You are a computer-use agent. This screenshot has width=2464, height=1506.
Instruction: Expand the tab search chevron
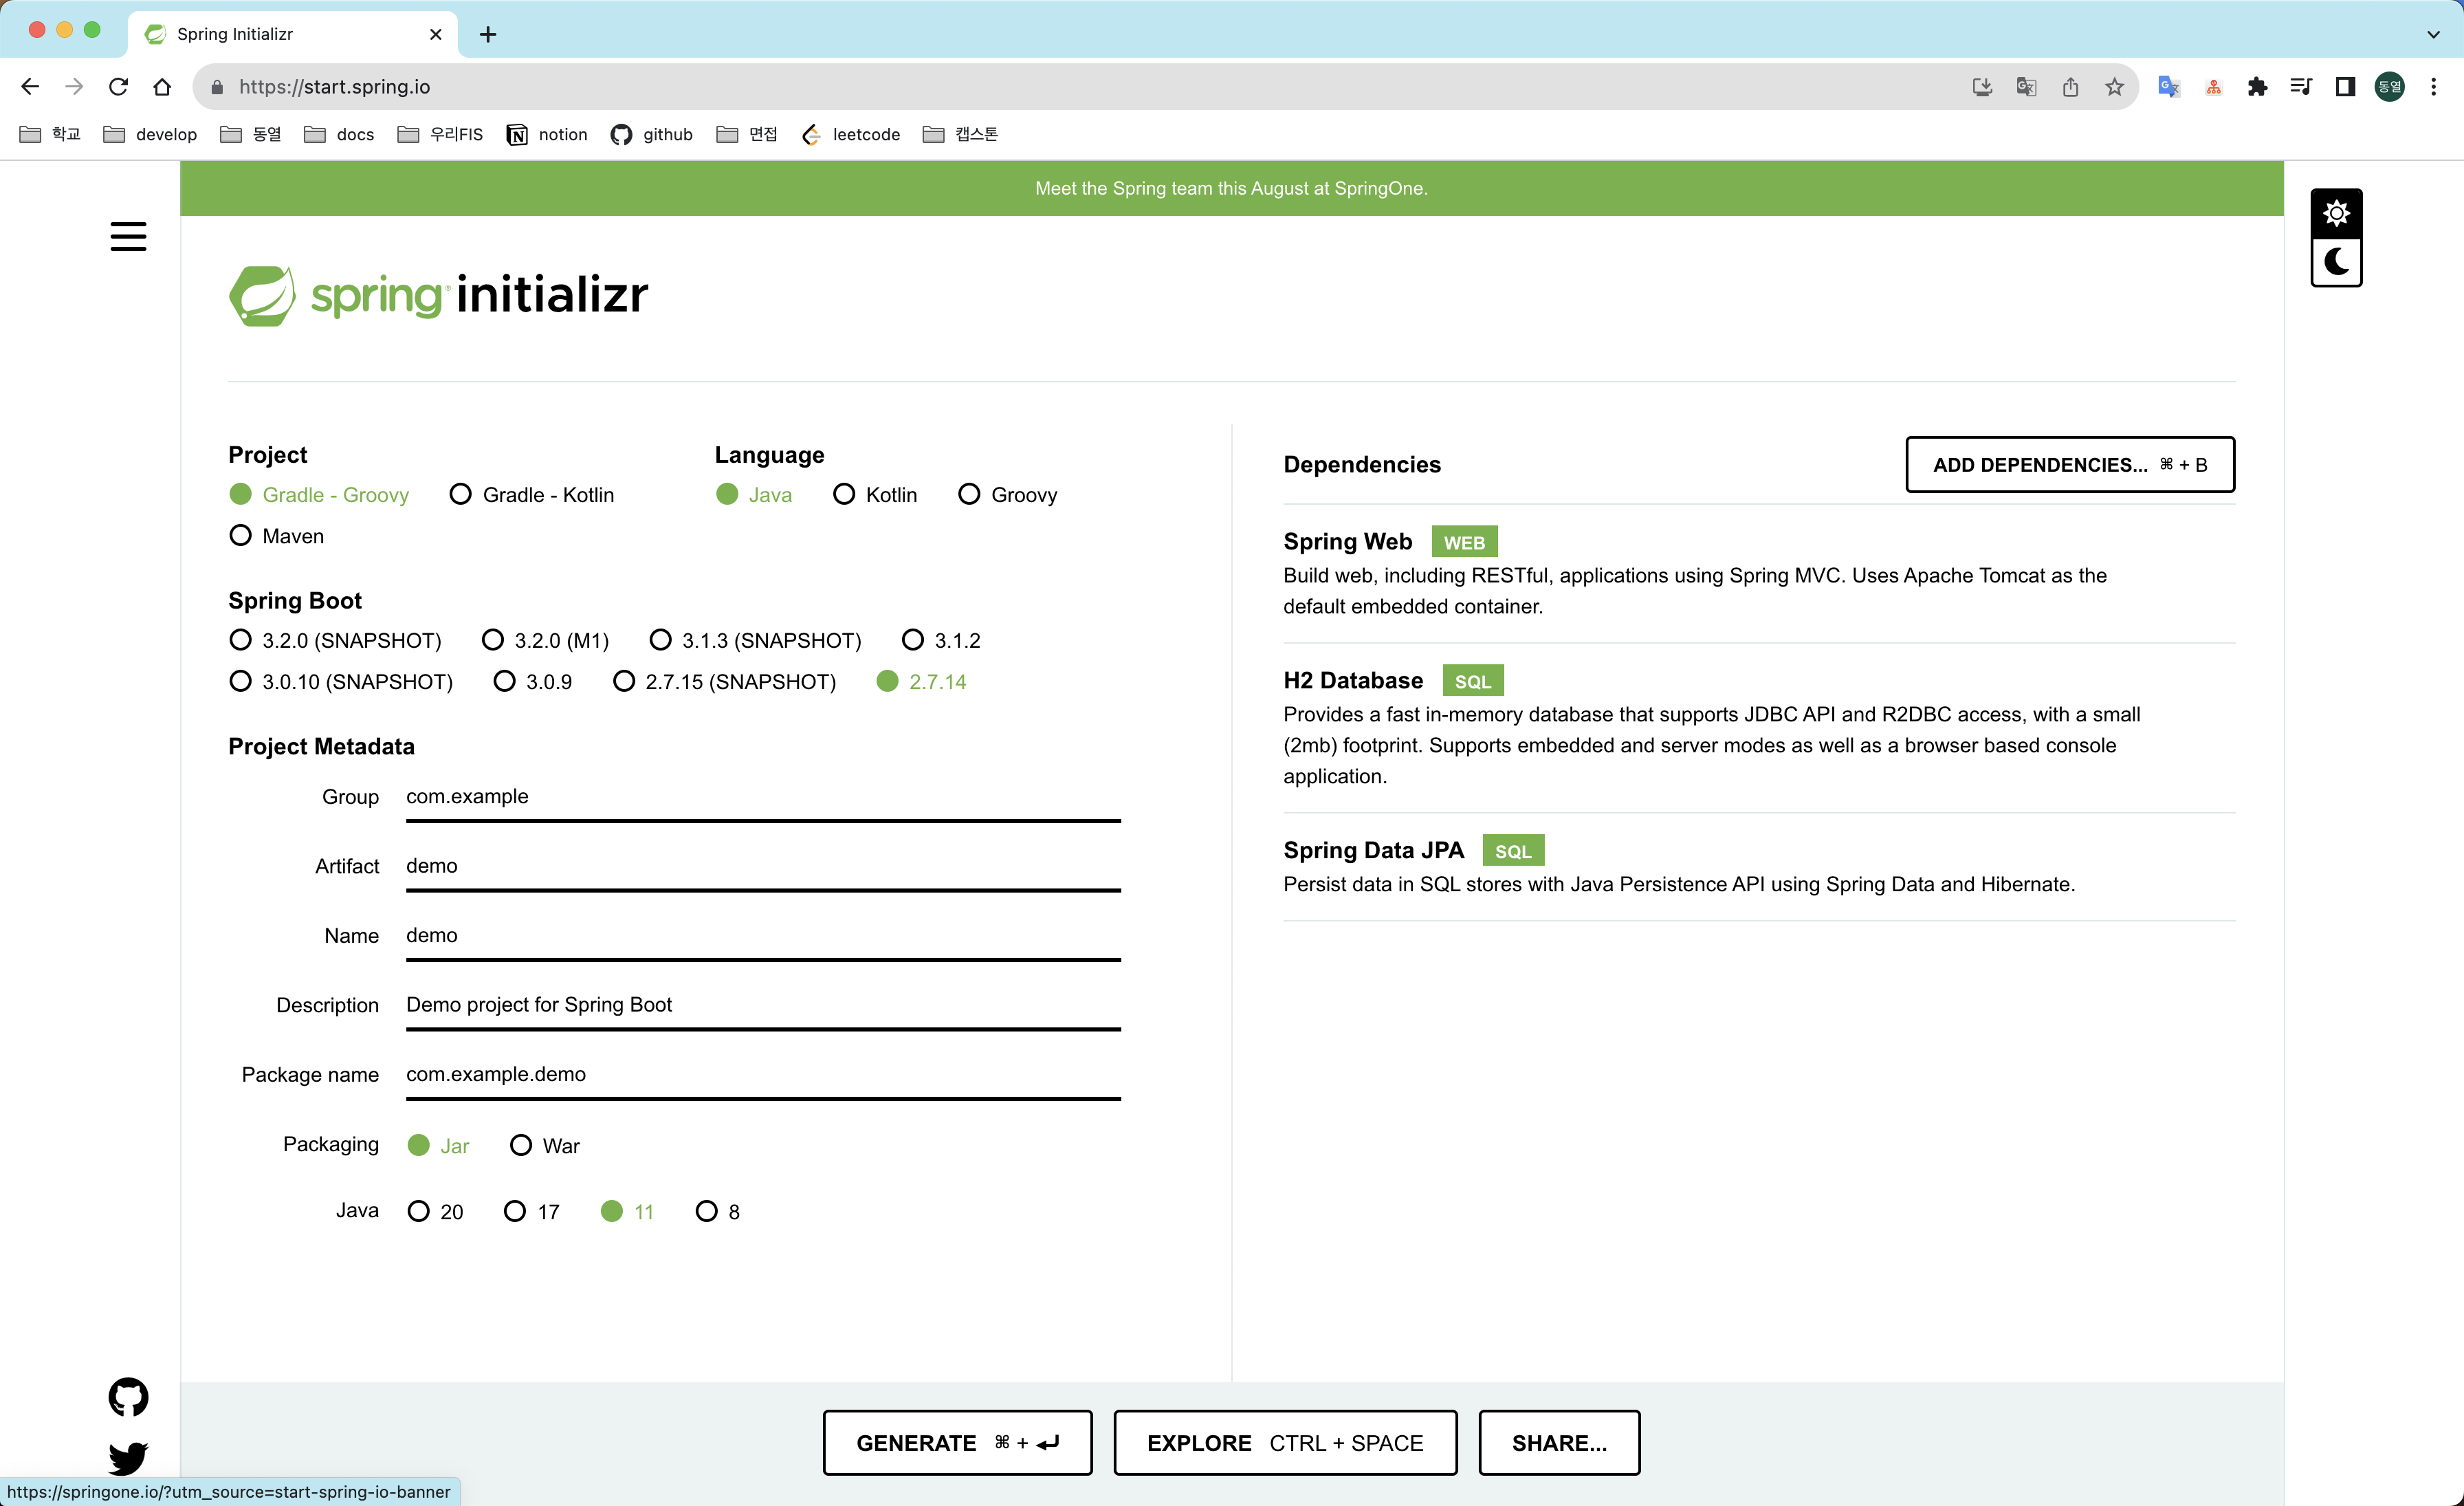pos(2433,34)
